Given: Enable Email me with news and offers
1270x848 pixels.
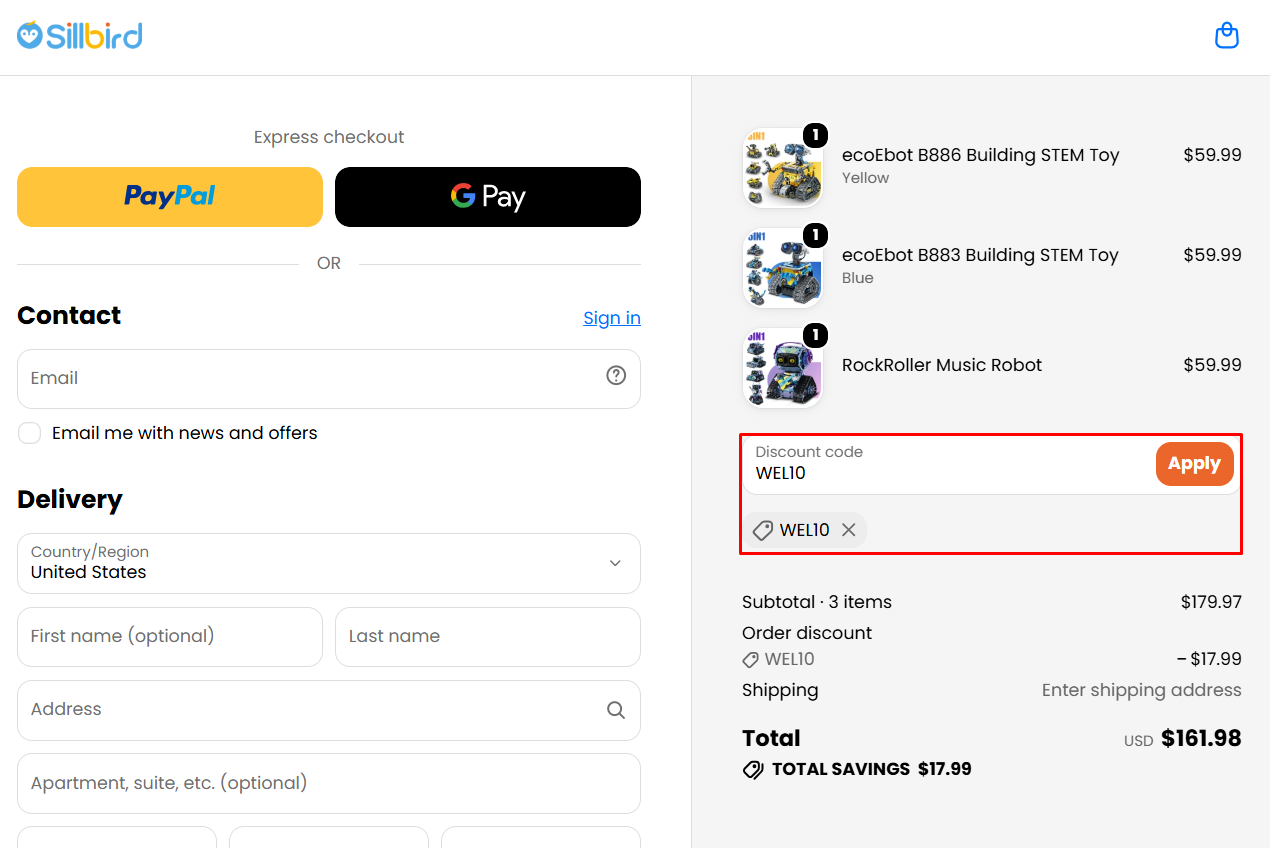Looking at the screenshot, I should tap(30, 433).
